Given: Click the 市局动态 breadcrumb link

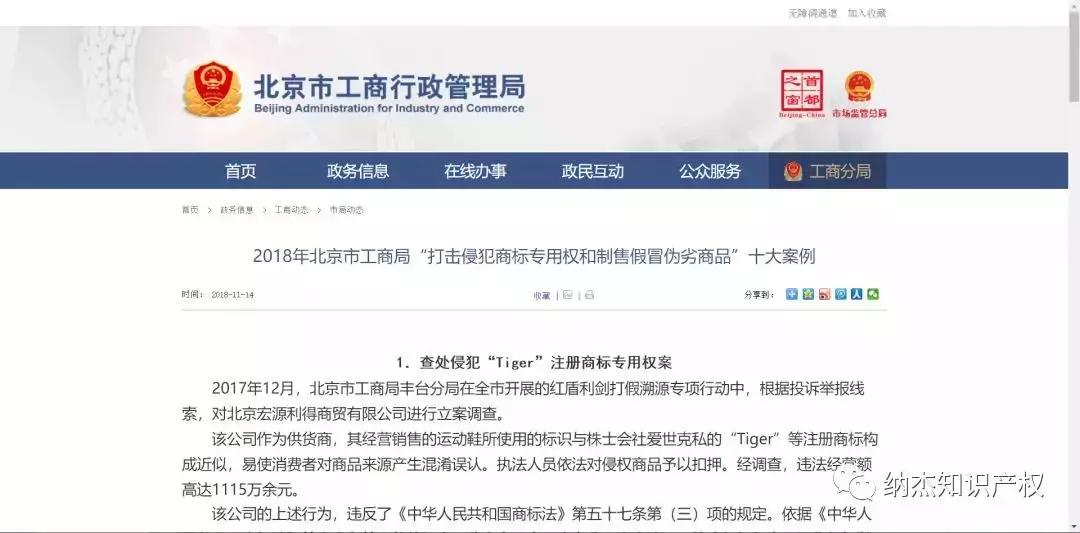Looking at the screenshot, I should click(346, 210).
